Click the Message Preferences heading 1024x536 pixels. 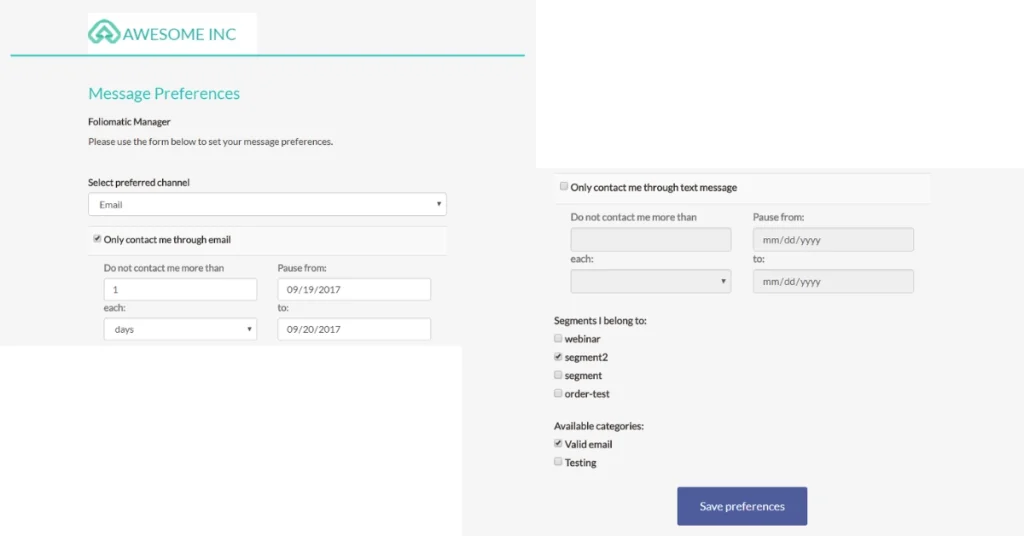click(x=164, y=93)
